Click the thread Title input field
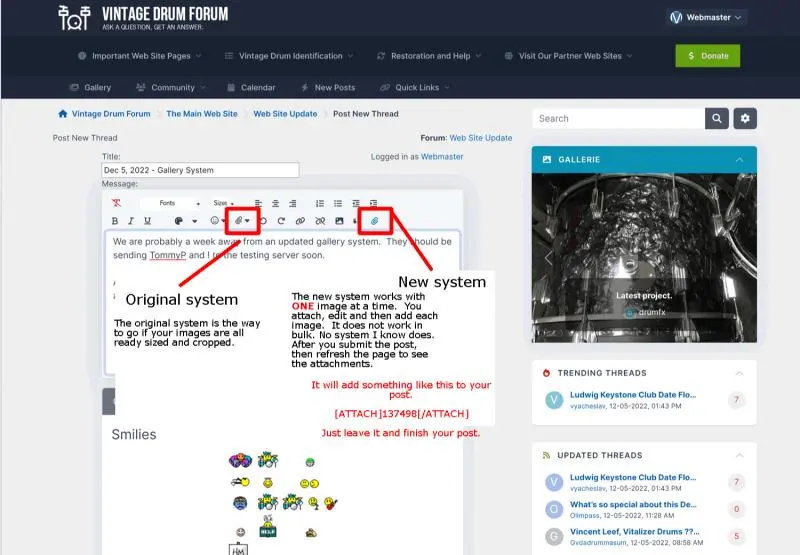Image resolution: width=800 pixels, height=555 pixels. [200, 170]
